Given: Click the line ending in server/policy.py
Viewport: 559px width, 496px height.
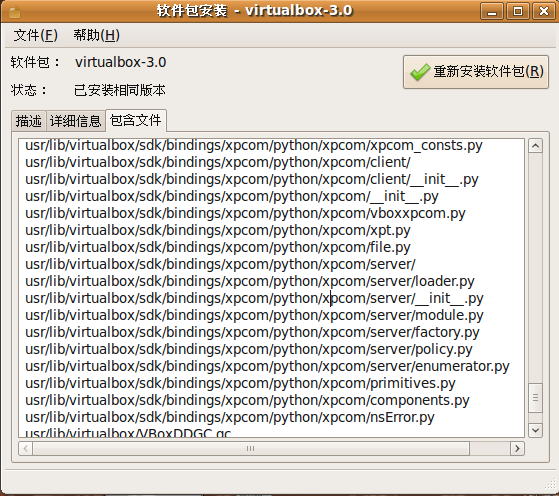Looking at the screenshot, I should (x=249, y=349).
